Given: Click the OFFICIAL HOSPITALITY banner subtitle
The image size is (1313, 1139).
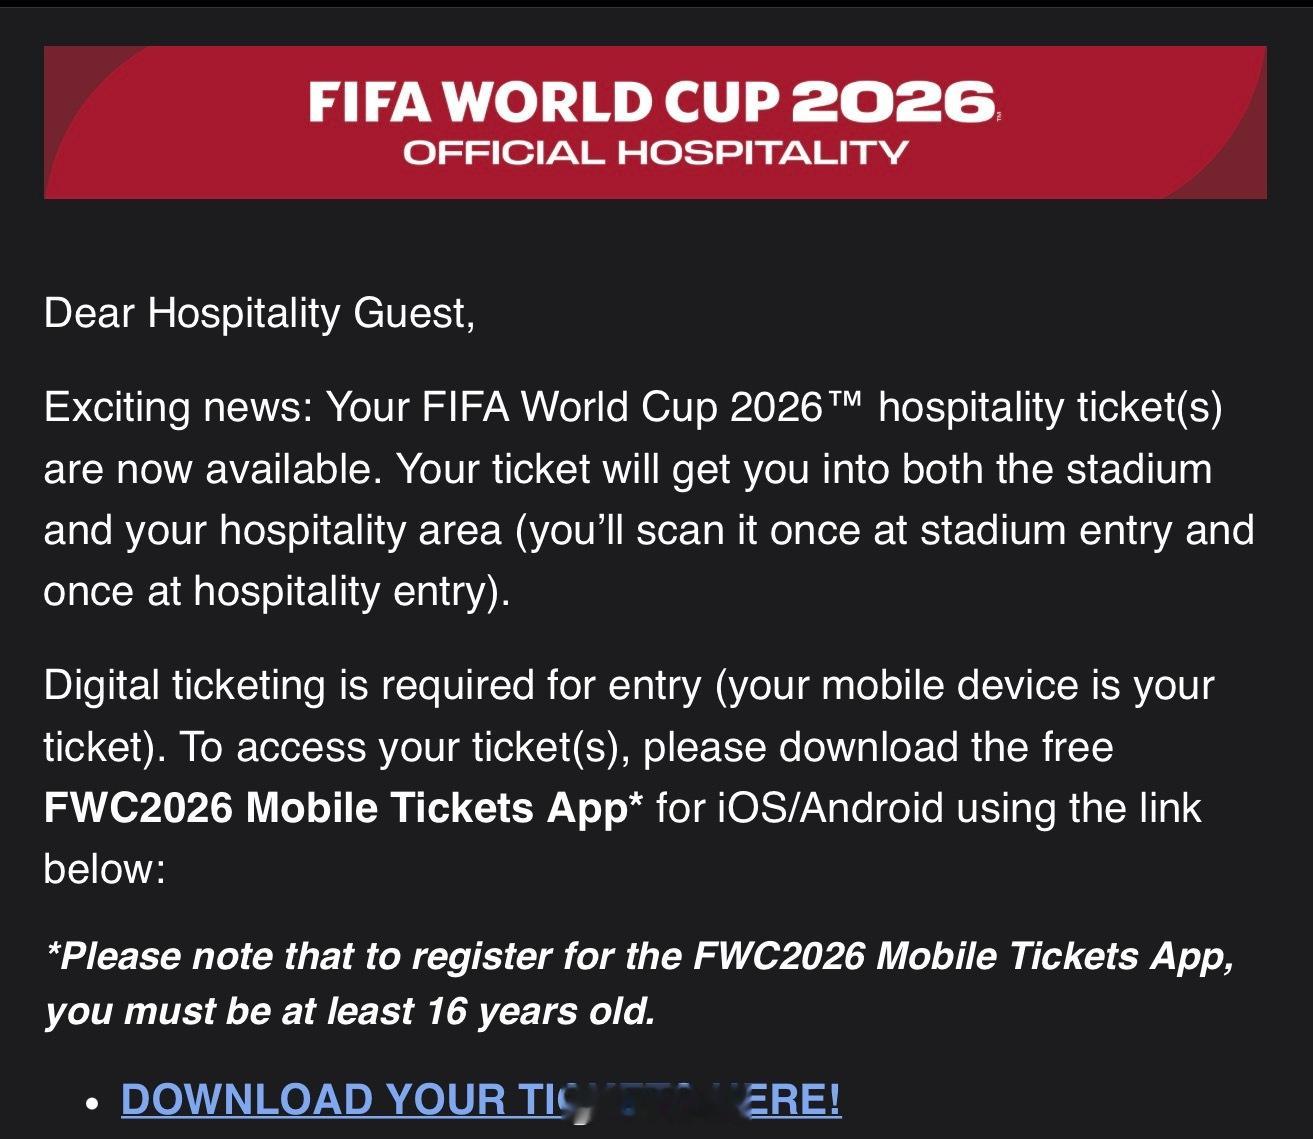Looking at the screenshot, I should (655, 153).
